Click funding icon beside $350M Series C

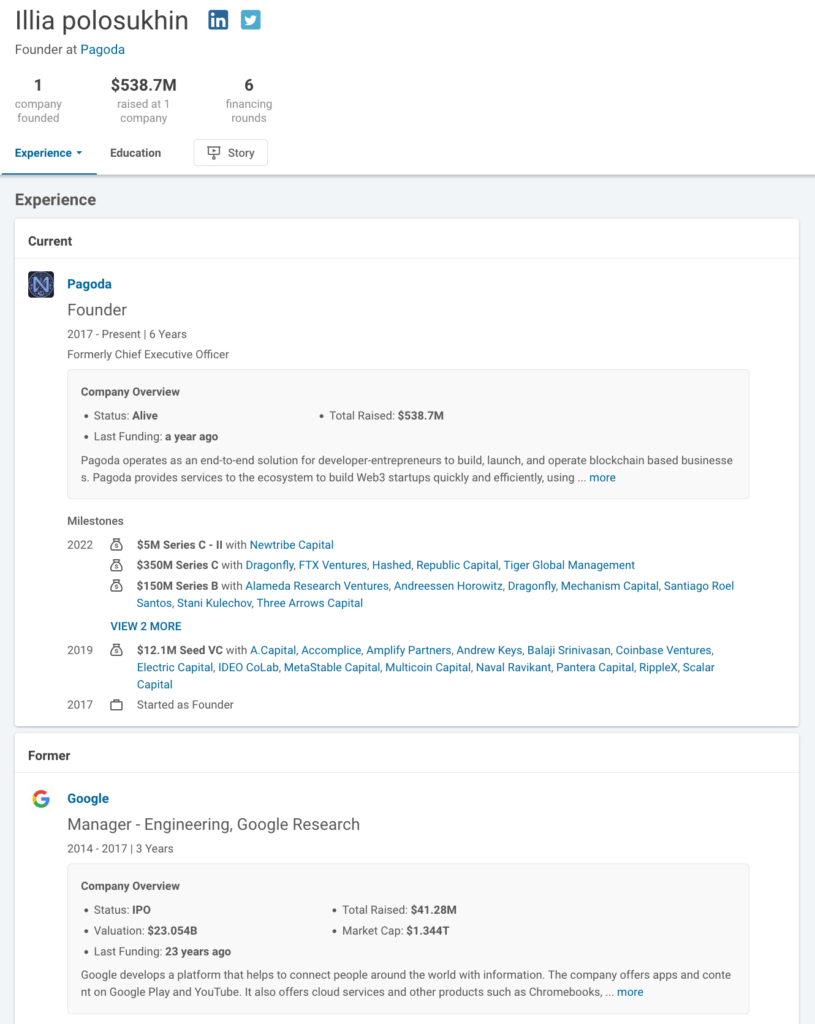(116, 565)
